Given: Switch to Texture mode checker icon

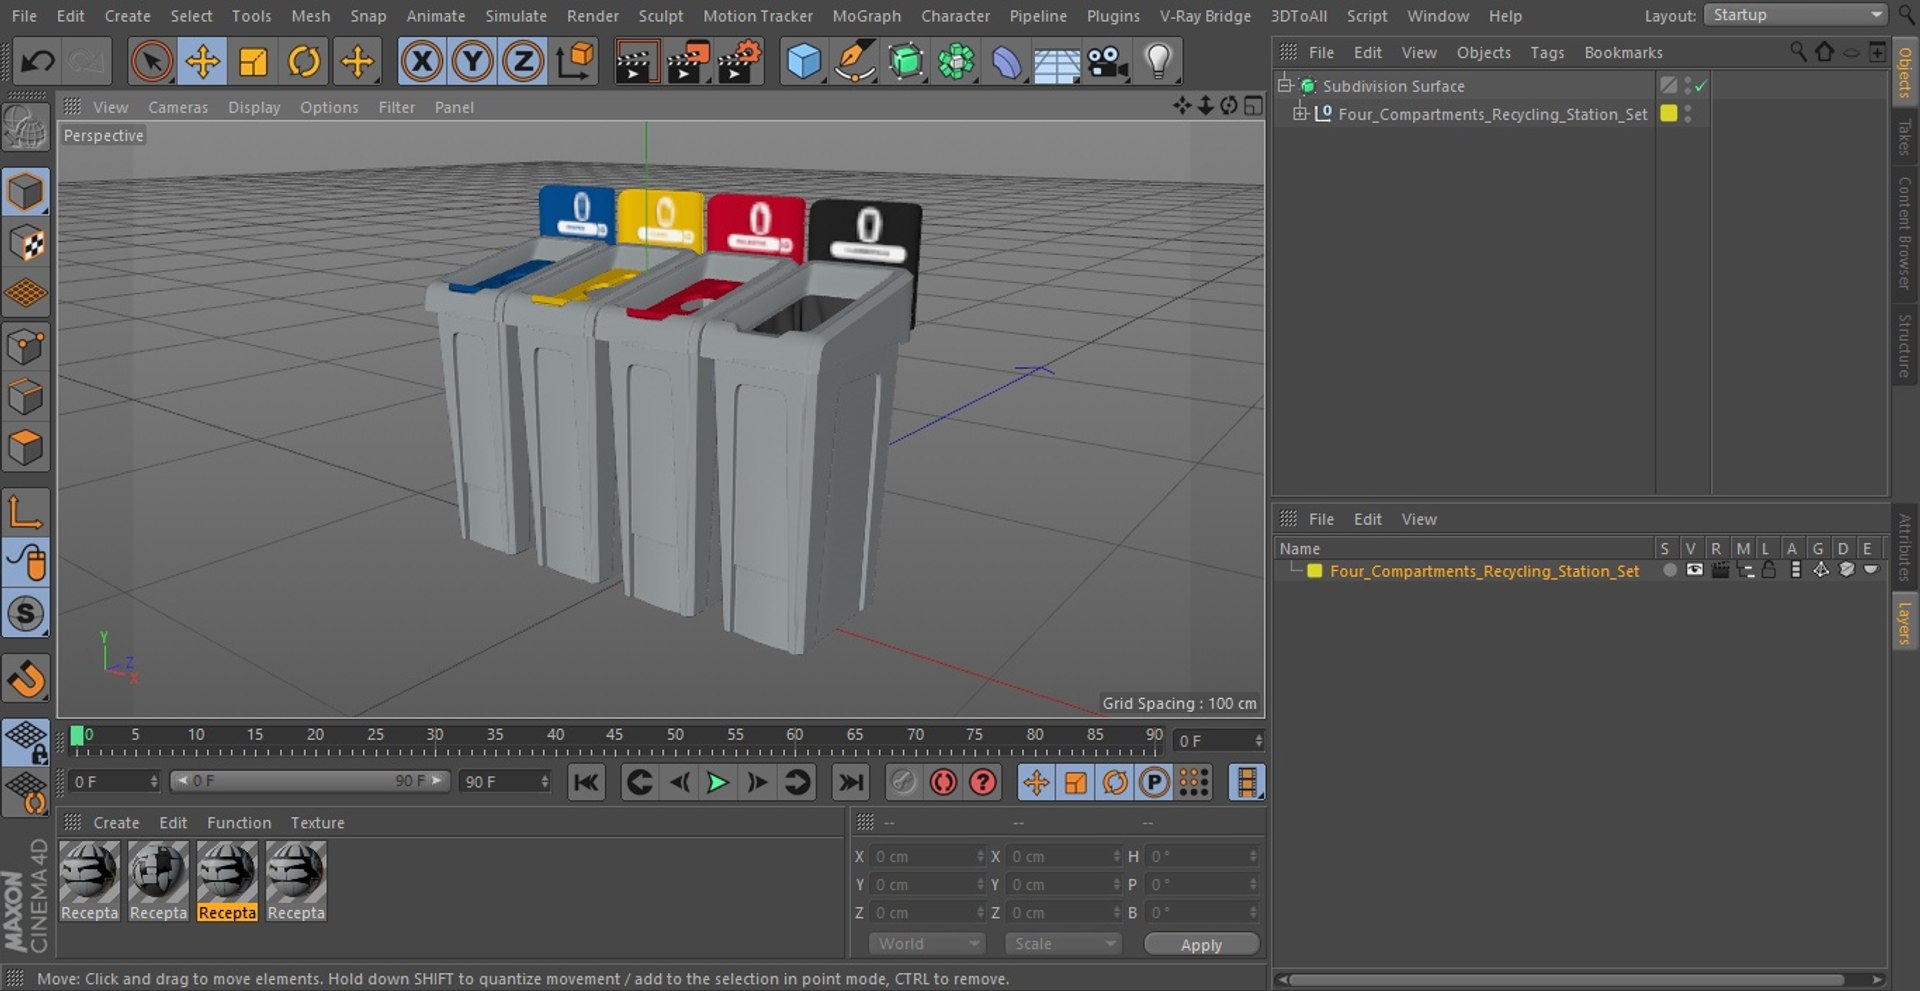Looking at the screenshot, I should click(x=26, y=243).
